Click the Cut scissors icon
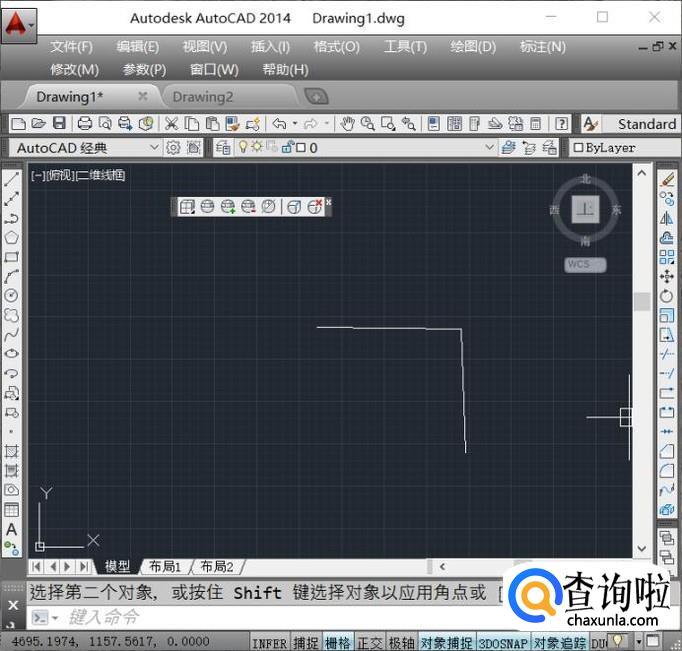The image size is (682, 651). point(171,124)
